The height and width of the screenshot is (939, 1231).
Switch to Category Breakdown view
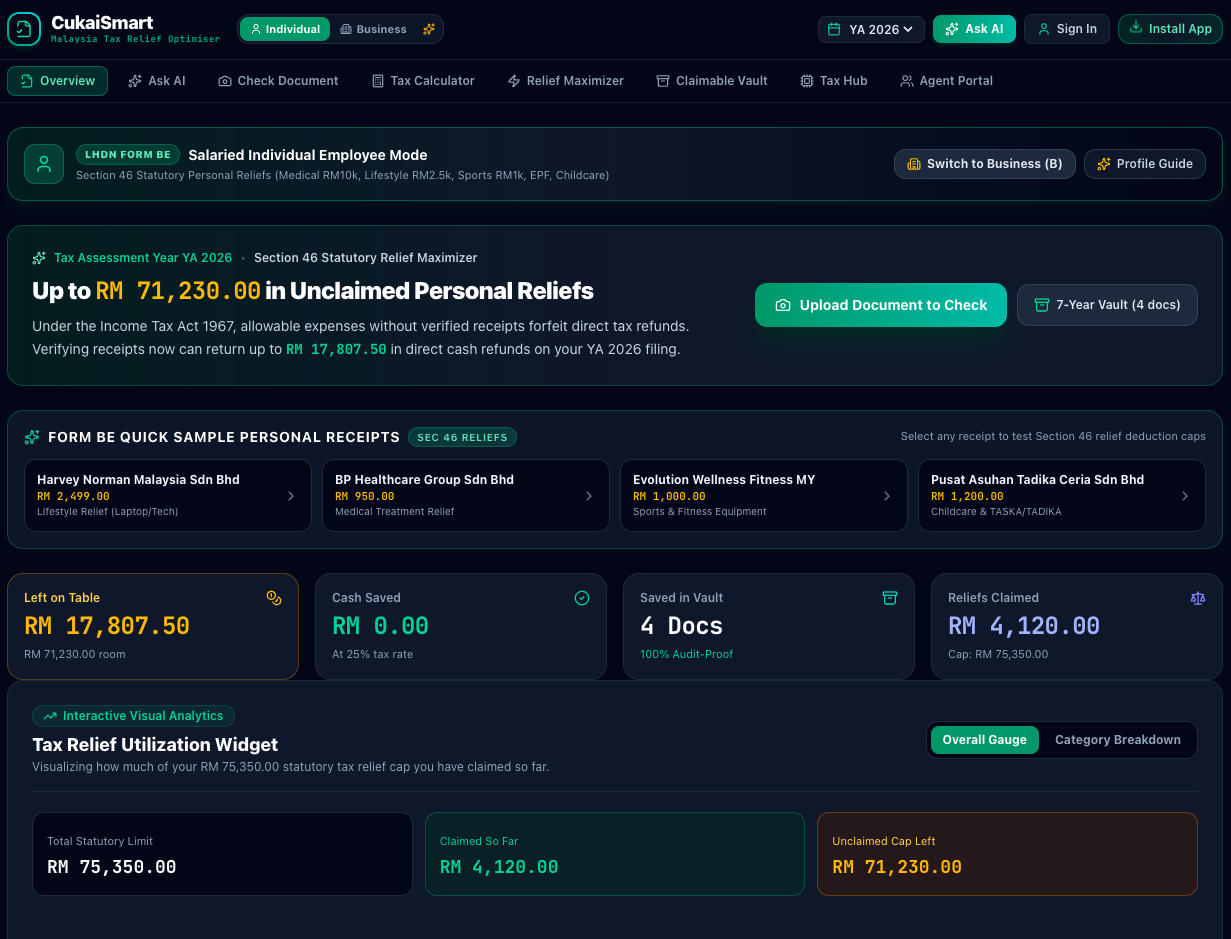(x=1117, y=740)
